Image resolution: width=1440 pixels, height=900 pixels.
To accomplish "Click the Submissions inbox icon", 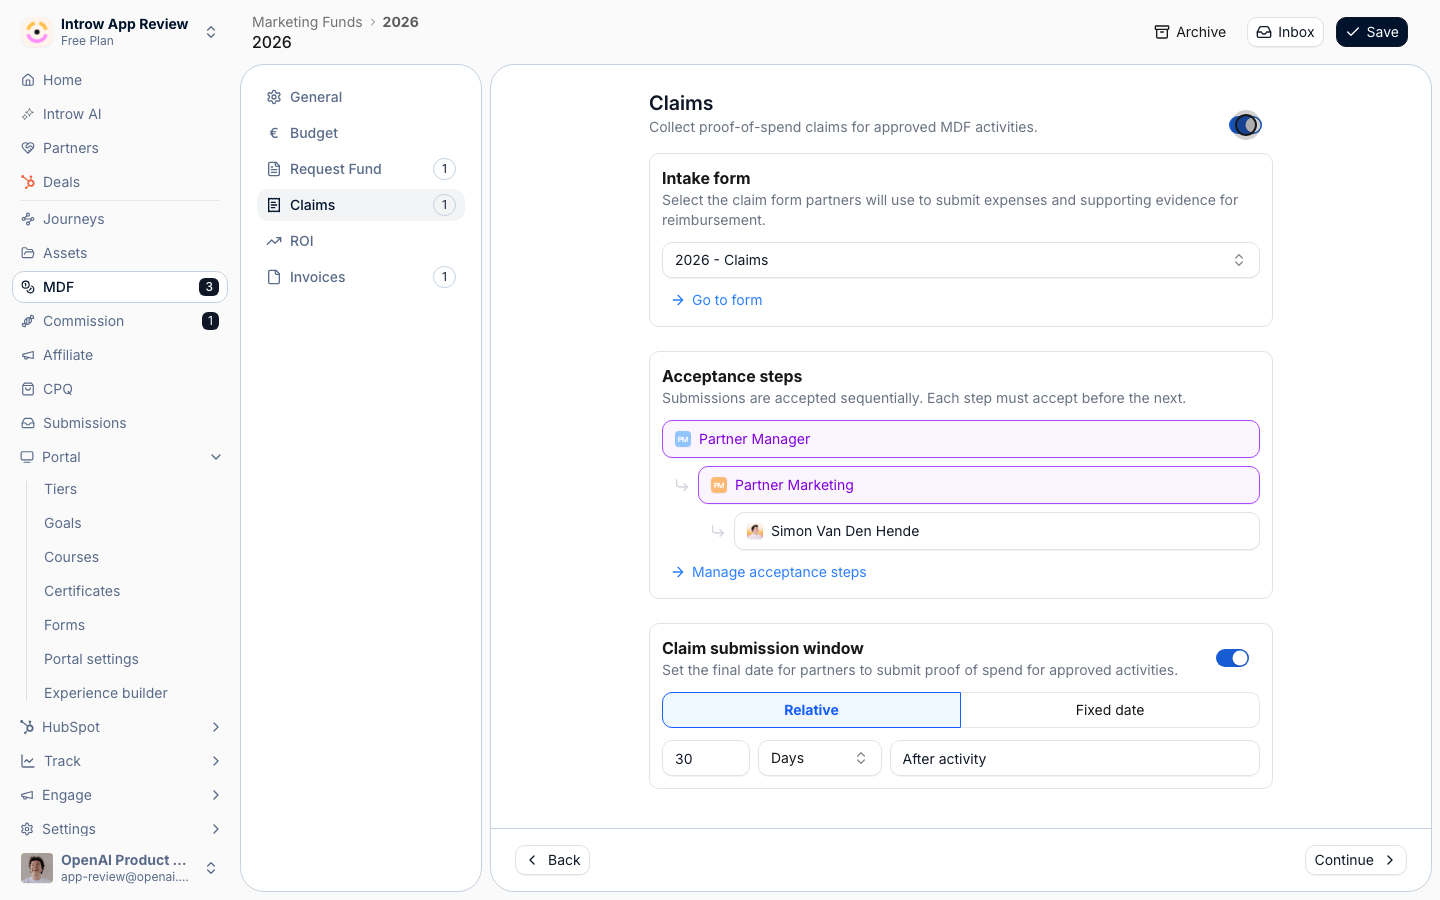I will pos(28,423).
